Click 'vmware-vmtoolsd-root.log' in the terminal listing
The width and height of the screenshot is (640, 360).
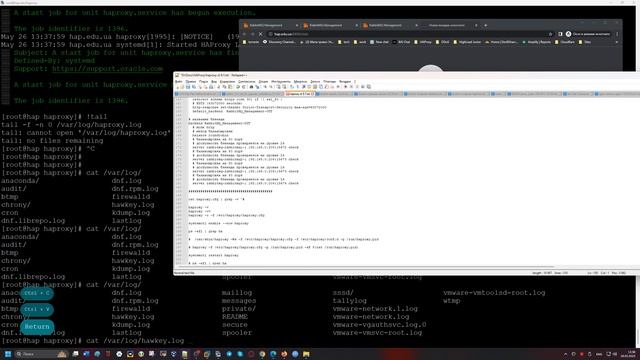click(x=494, y=293)
